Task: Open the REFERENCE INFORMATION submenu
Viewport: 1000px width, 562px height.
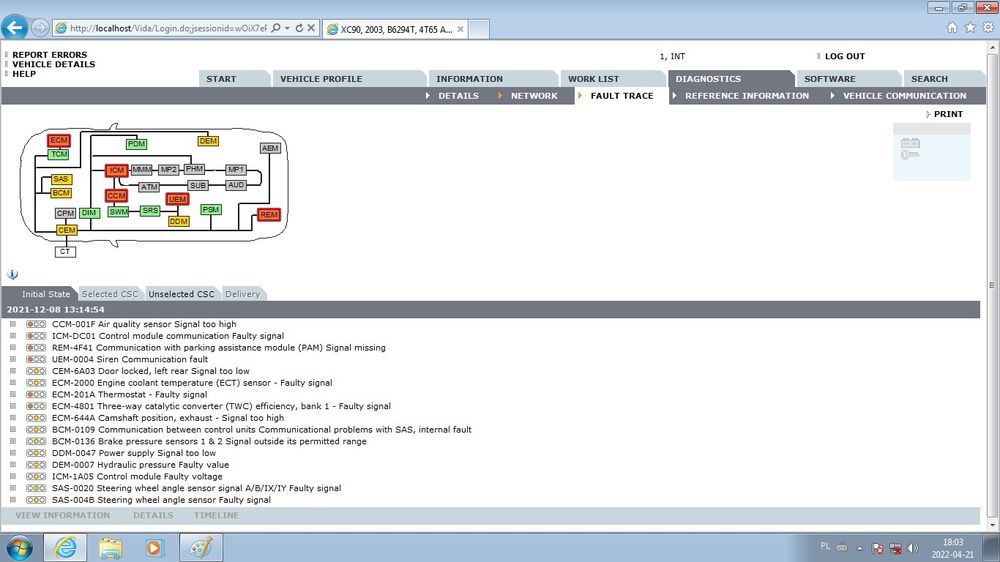Action: [x=747, y=96]
